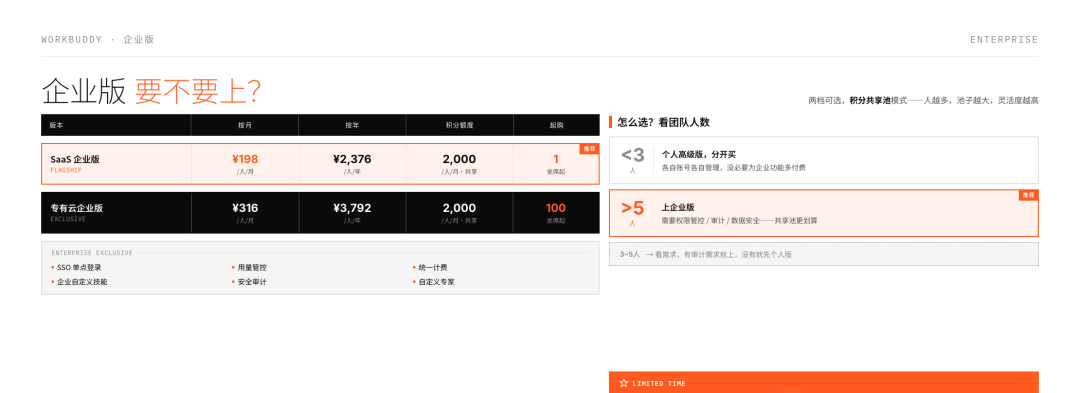Click the 用量管控 feature
Screen dimensions: 1080x393
point(251,267)
